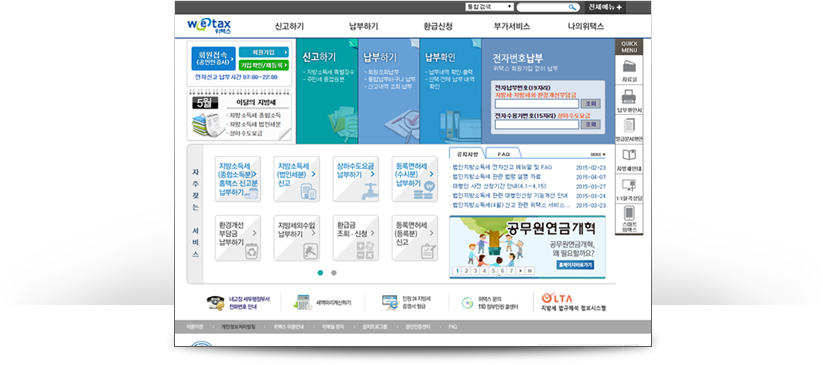Image resolution: width=823 pixels, height=365 pixels.
Task: Switch to the FAQ tab
Action: coord(503,154)
